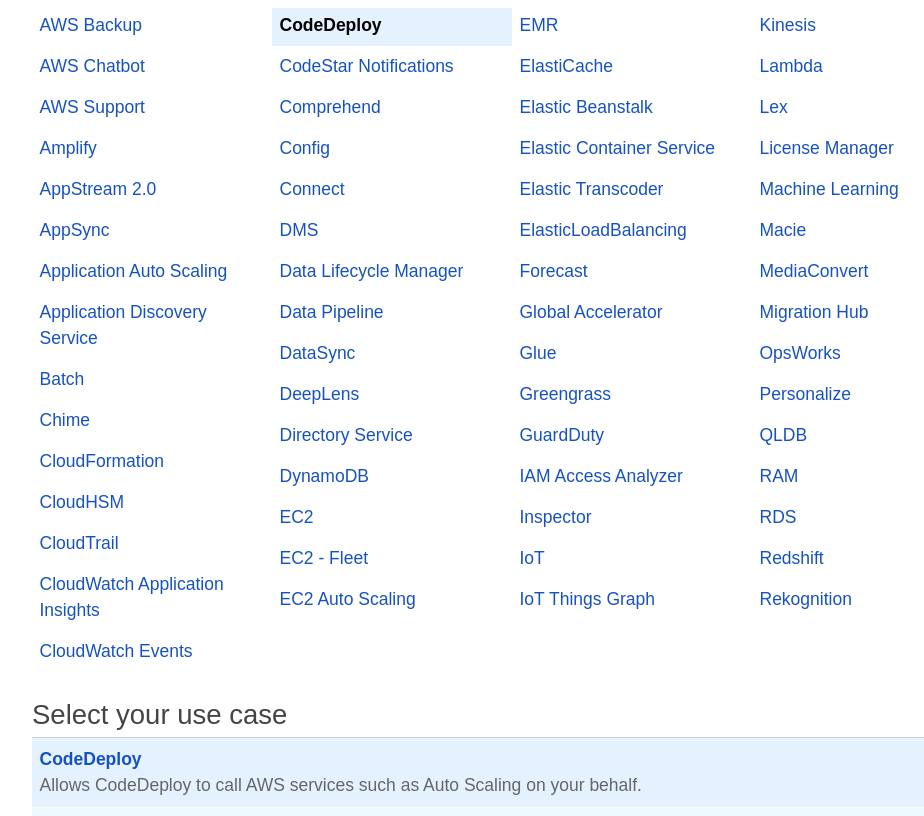
Task: Click the RAM service link
Action: [x=778, y=476]
